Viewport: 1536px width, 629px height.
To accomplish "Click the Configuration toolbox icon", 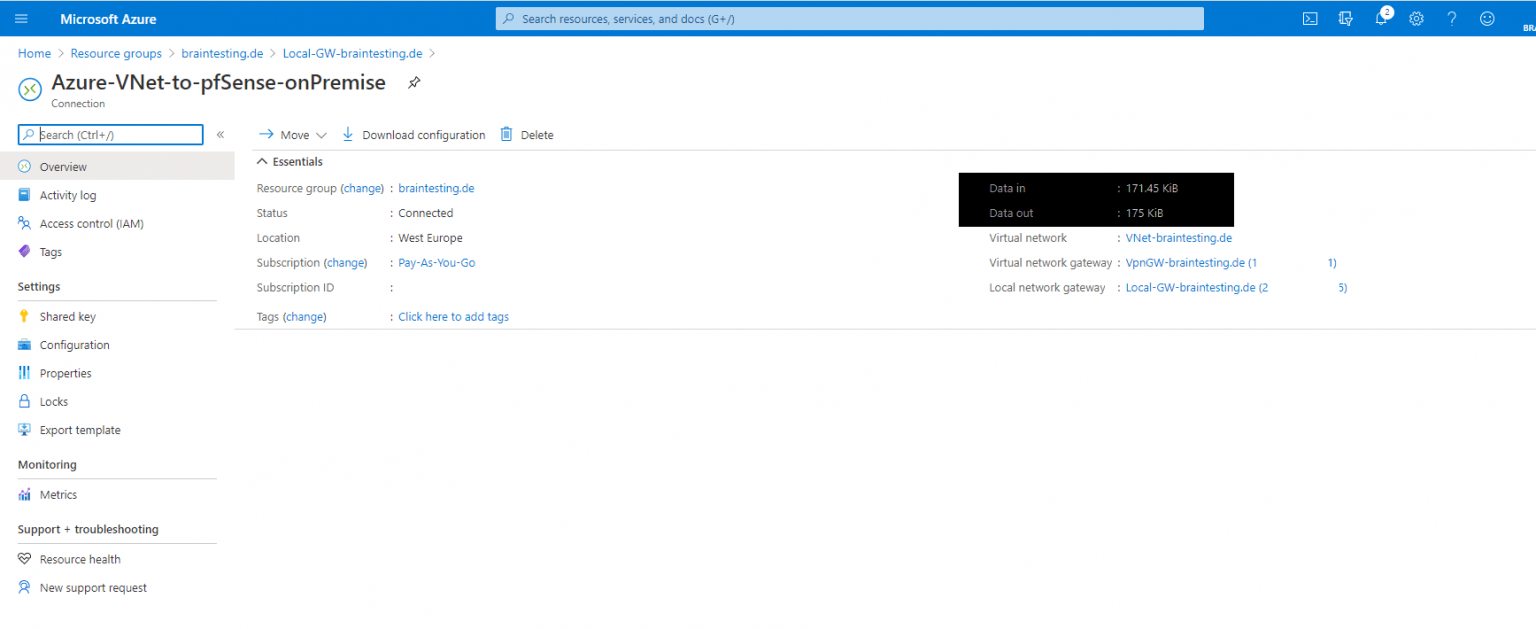I will (25, 345).
